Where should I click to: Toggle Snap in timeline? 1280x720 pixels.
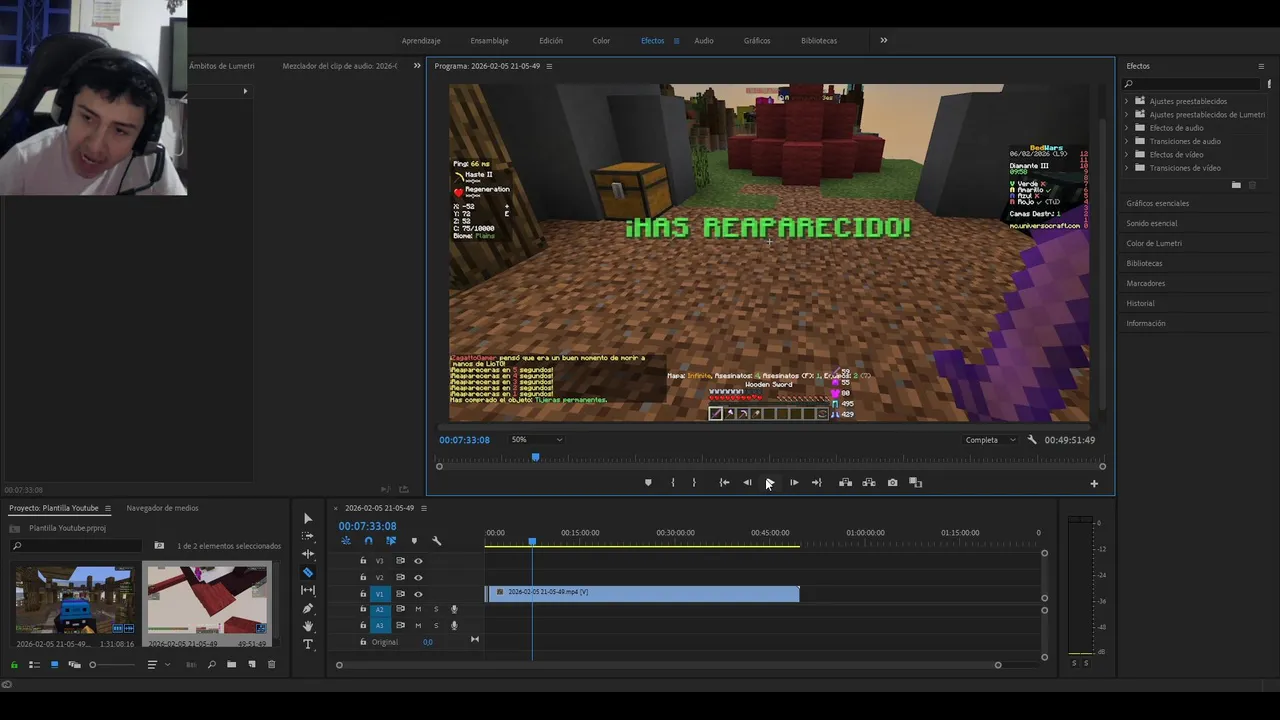pyautogui.click(x=368, y=541)
